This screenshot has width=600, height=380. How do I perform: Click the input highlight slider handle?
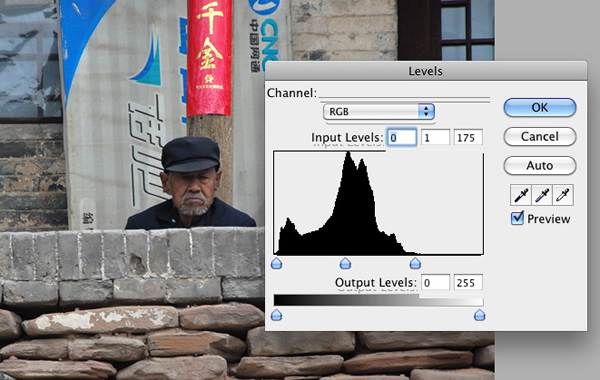pyautogui.click(x=415, y=263)
